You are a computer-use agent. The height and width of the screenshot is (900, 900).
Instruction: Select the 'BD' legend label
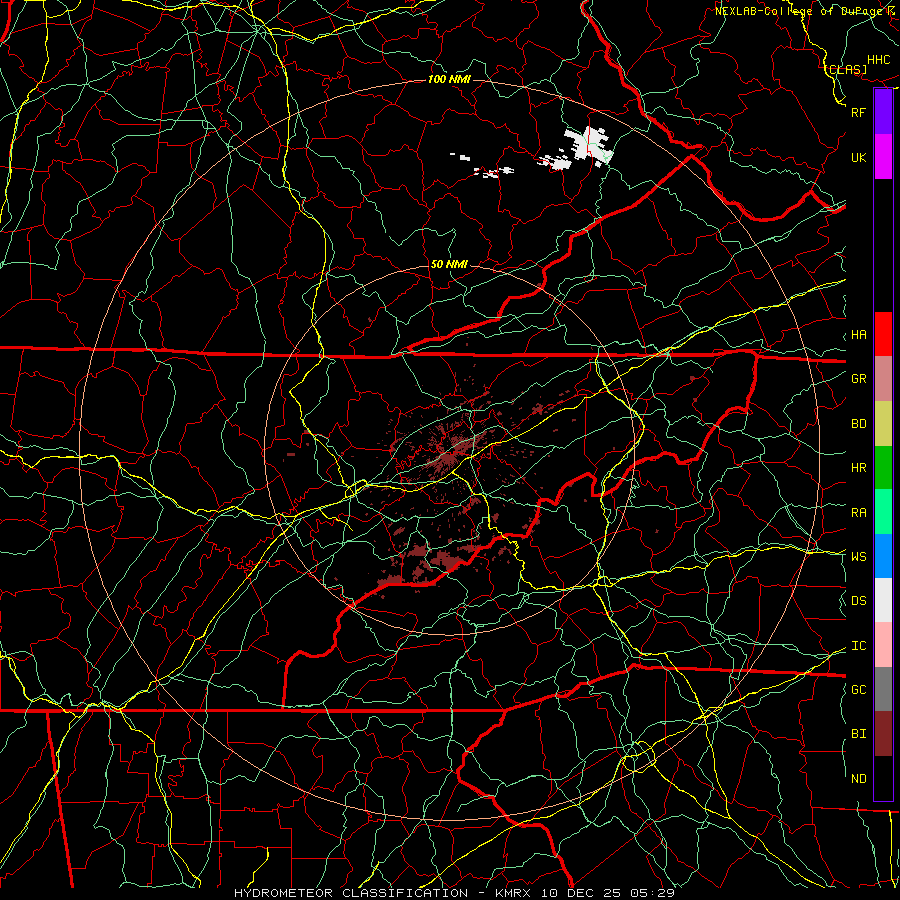point(859,424)
